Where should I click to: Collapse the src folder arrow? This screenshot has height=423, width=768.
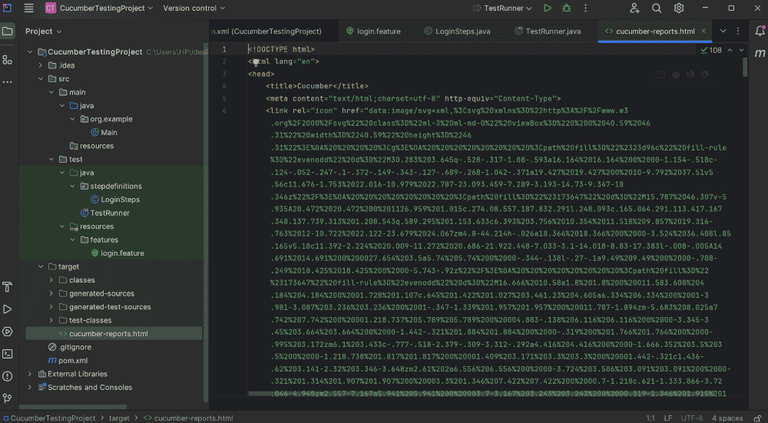[x=41, y=79]
